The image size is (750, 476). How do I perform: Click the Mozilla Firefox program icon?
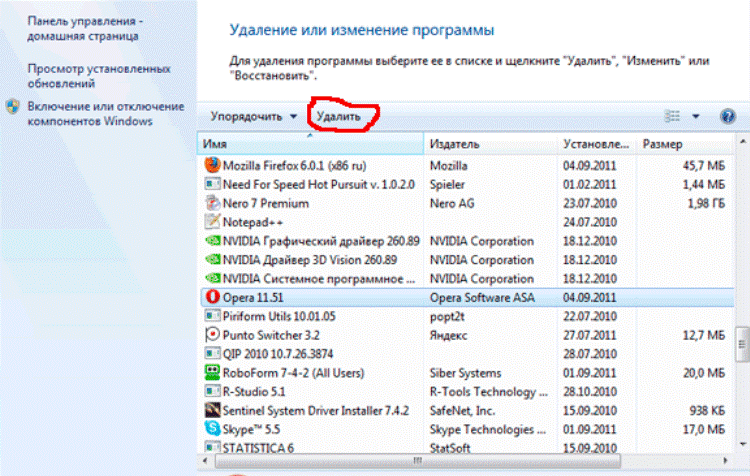[x=212, y=166]
